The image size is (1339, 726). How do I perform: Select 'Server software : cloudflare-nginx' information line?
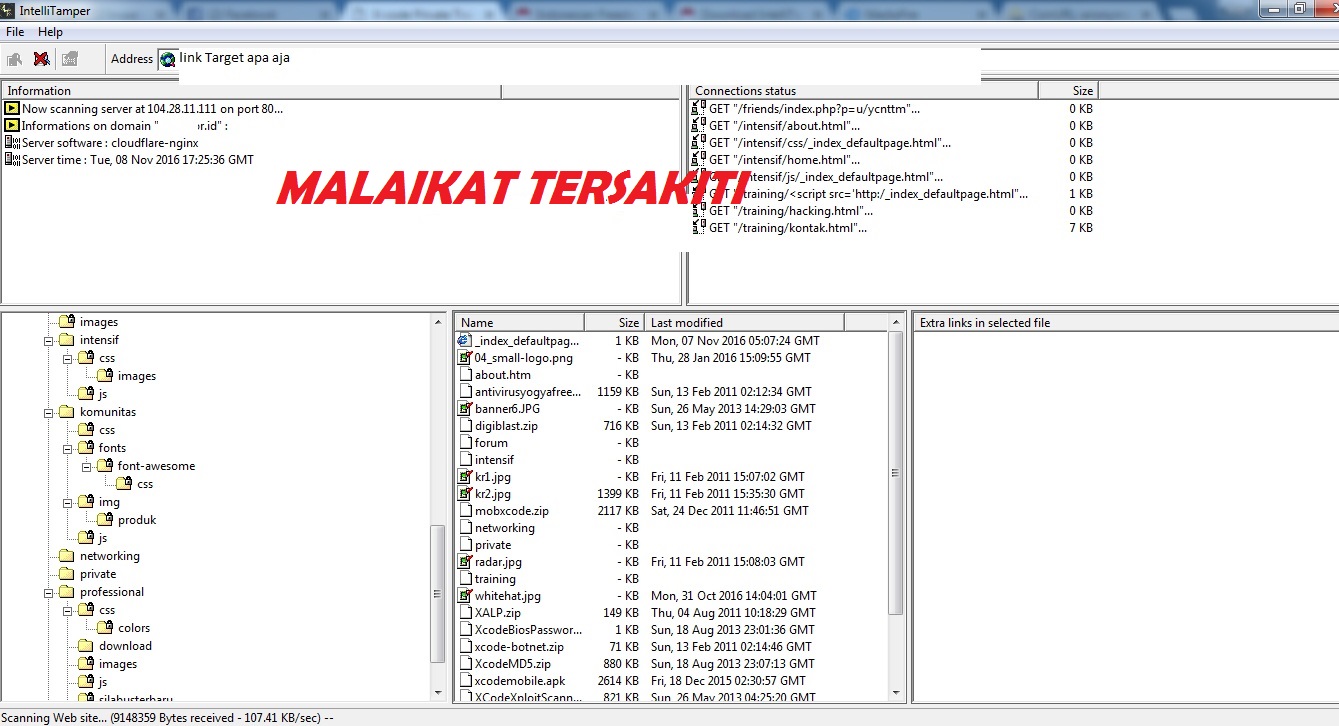(x=110, y=142)
